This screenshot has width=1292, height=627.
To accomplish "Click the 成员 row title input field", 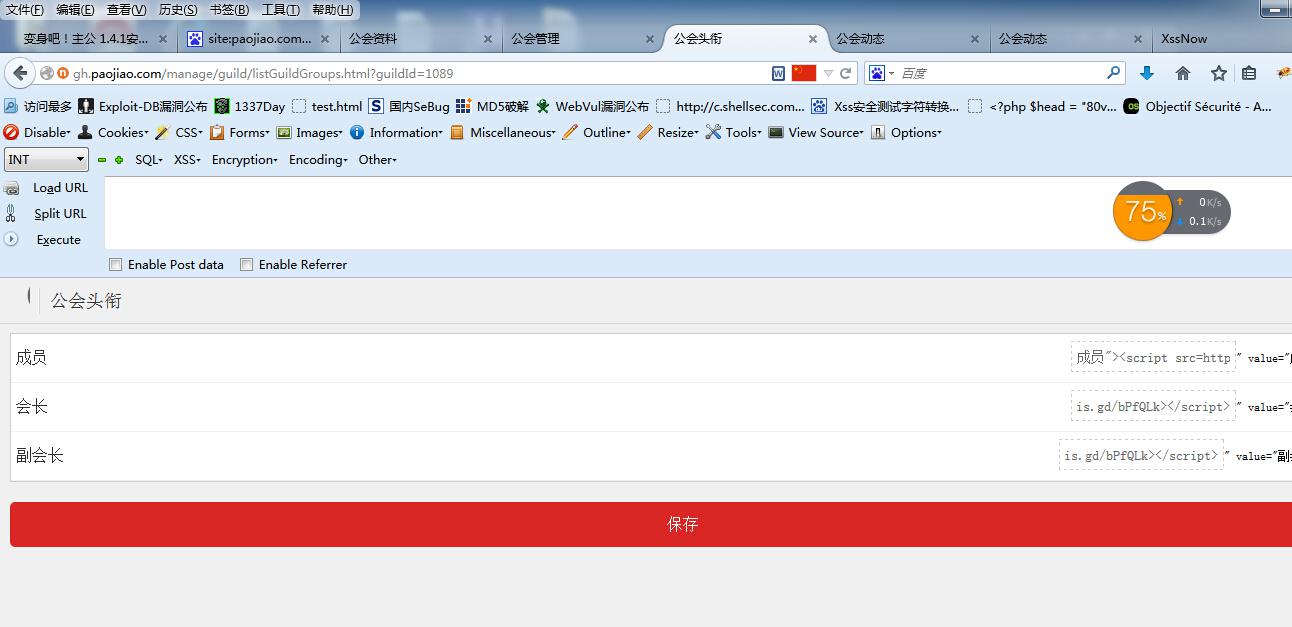I will (x=1153, y=357).
